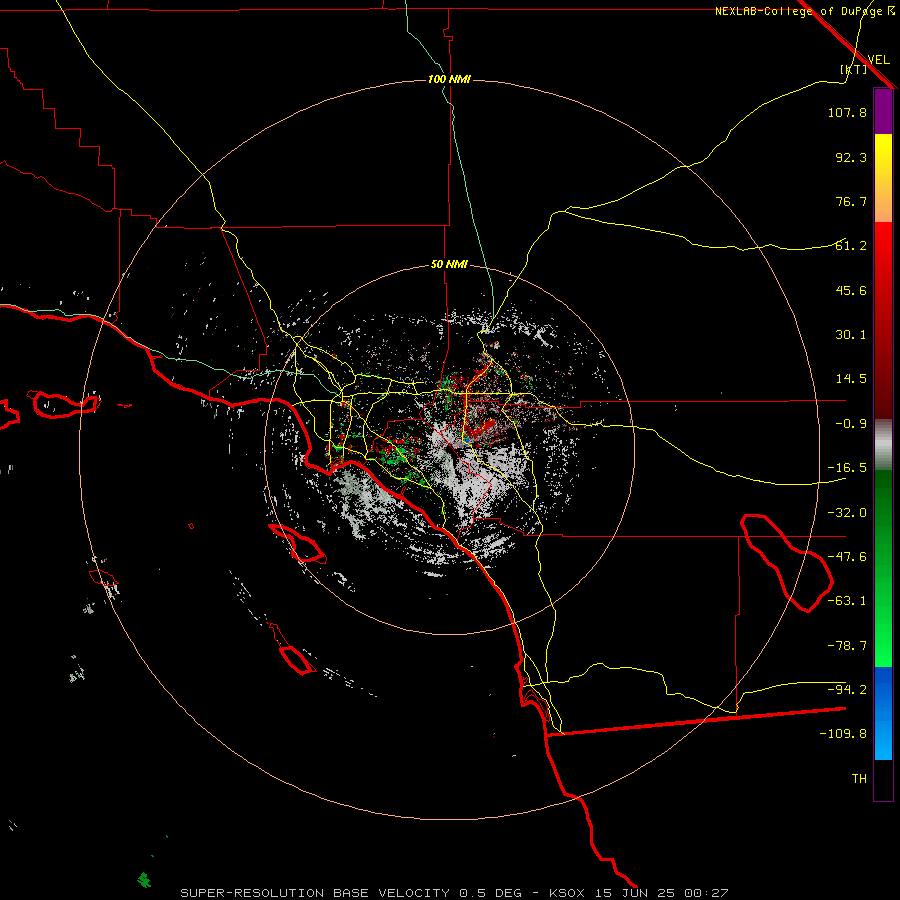Click the Super-Resolution Base Velocity caption
Viewport: 900px width, 900px height.
click(454, 893)
